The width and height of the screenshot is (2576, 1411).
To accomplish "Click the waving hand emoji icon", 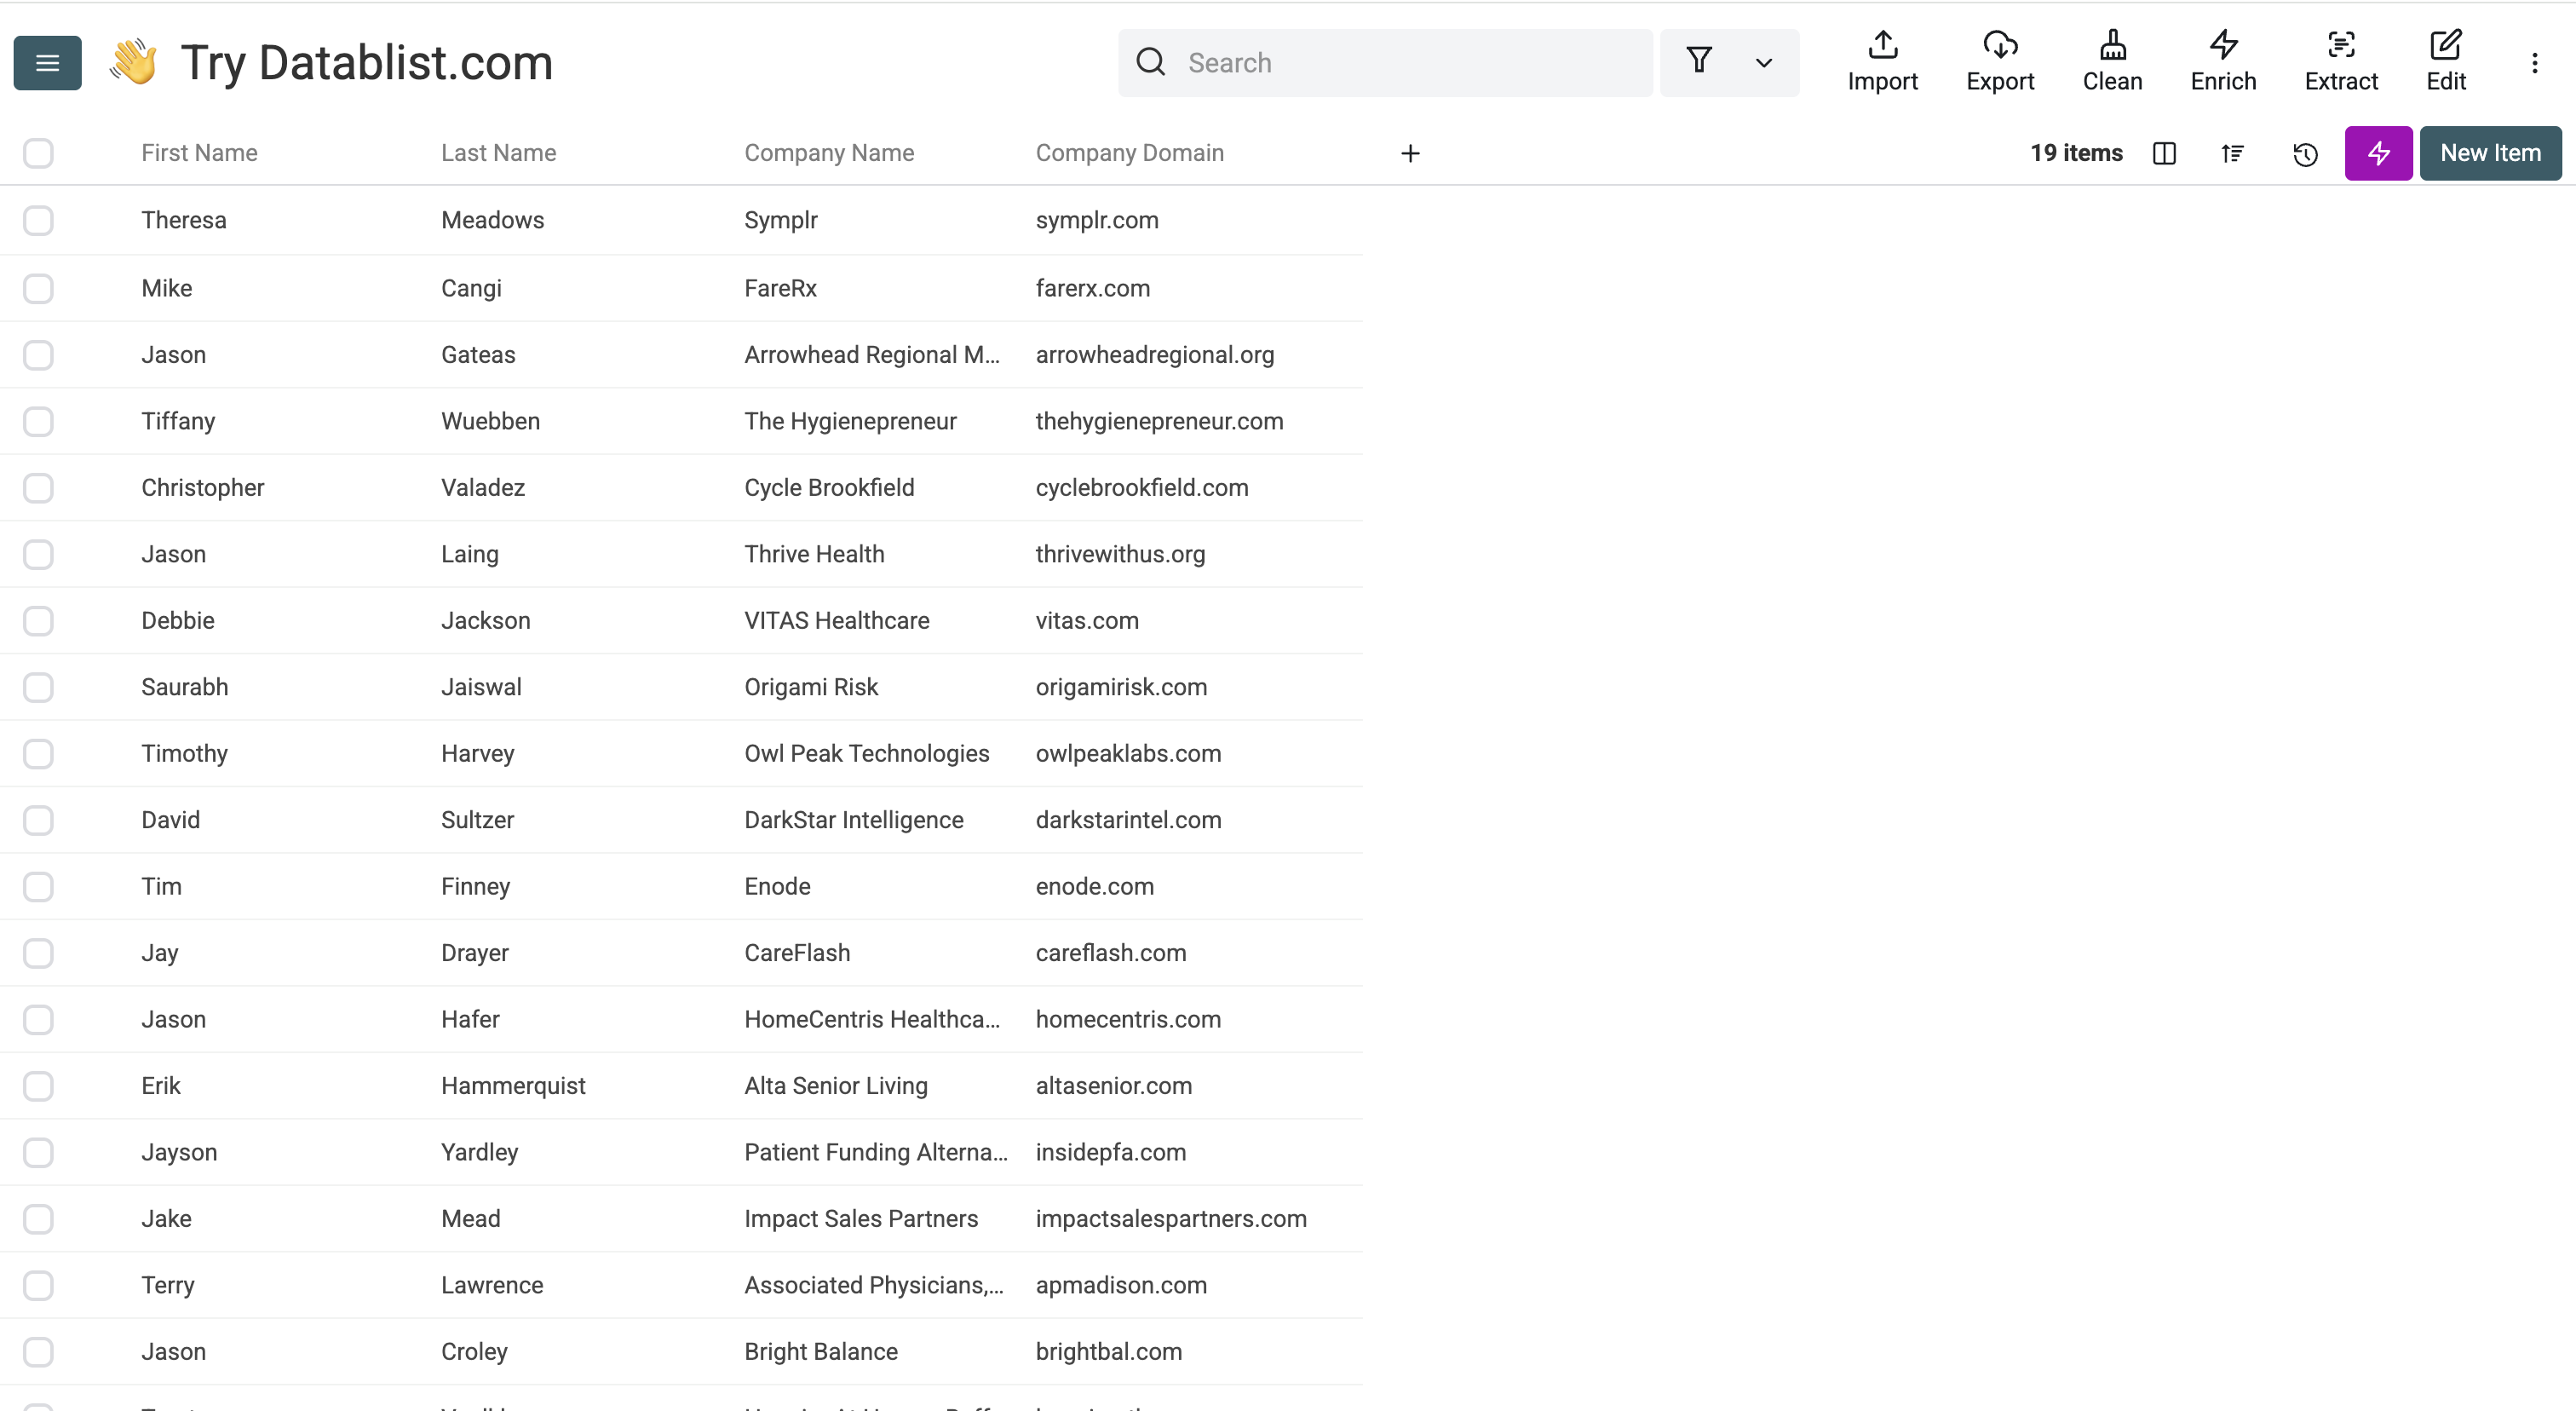I will coord(134,63).
